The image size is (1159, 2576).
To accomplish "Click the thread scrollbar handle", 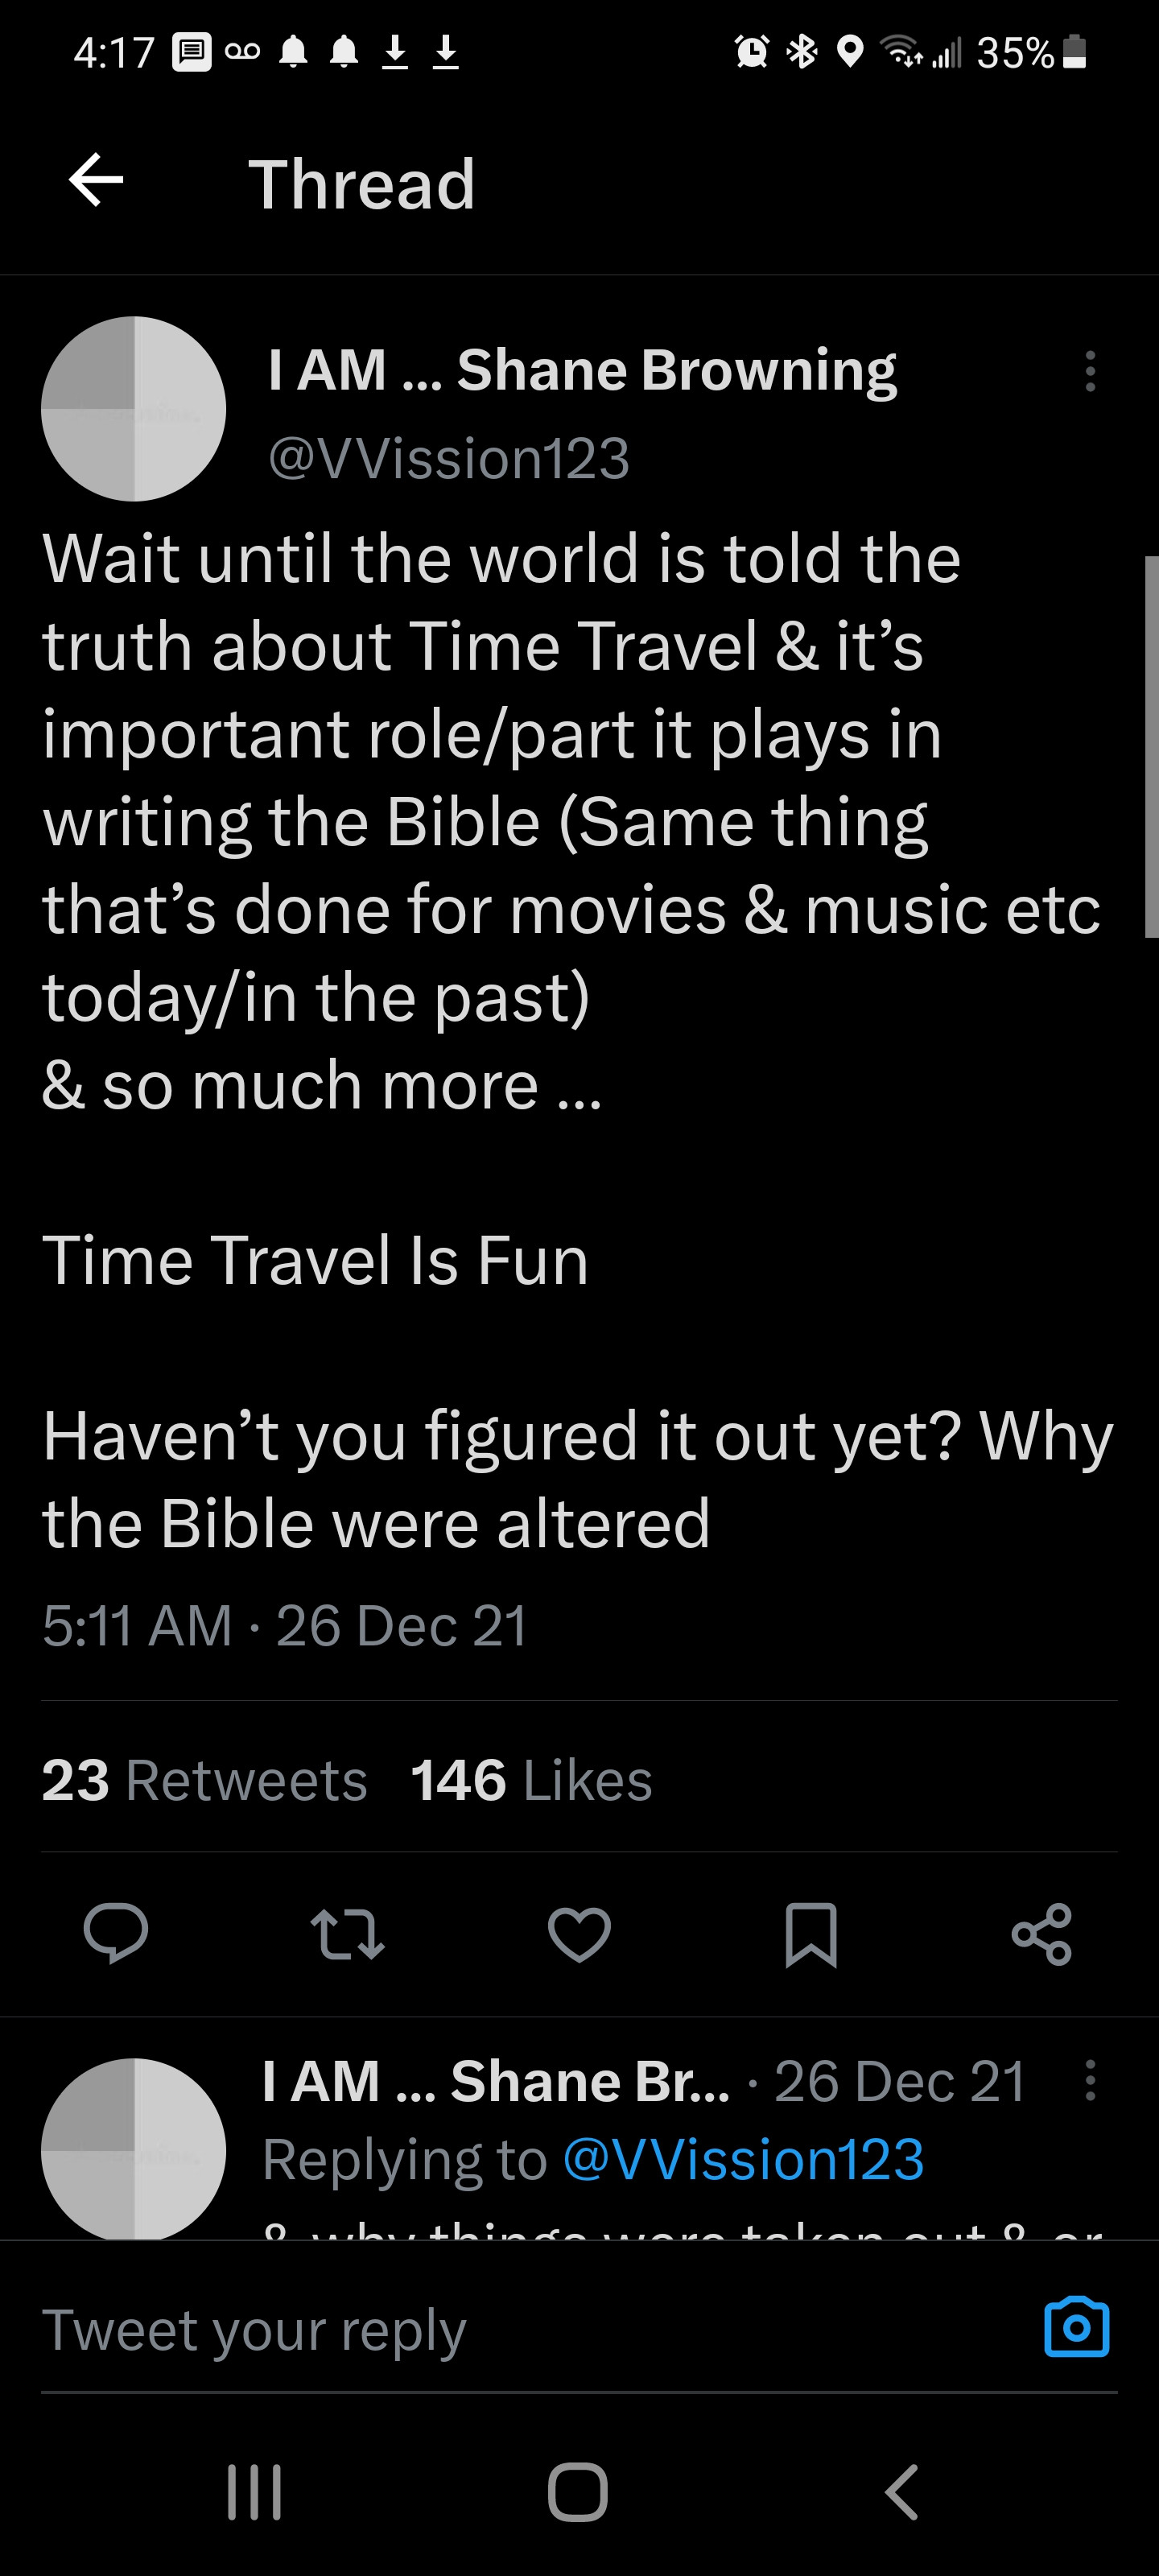I will tap(1150, 746).
